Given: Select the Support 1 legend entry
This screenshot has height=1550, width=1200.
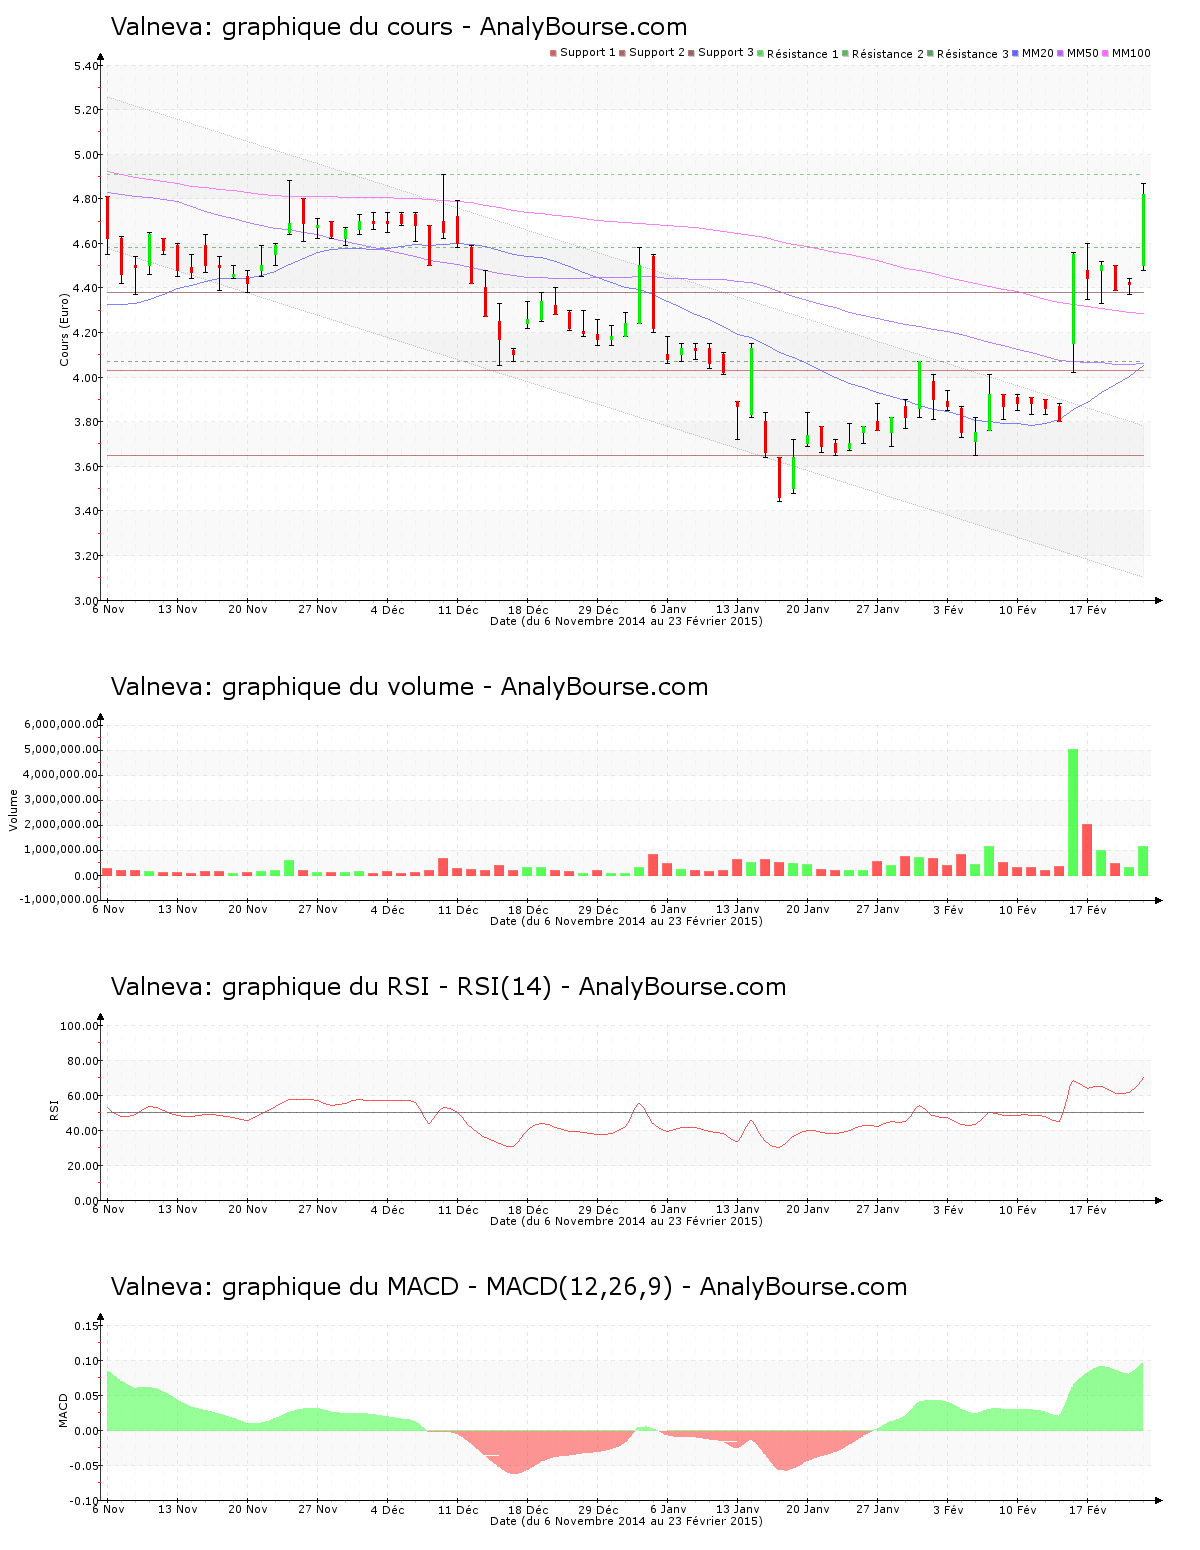Looking at the screenshot, I should coord(583,53).
